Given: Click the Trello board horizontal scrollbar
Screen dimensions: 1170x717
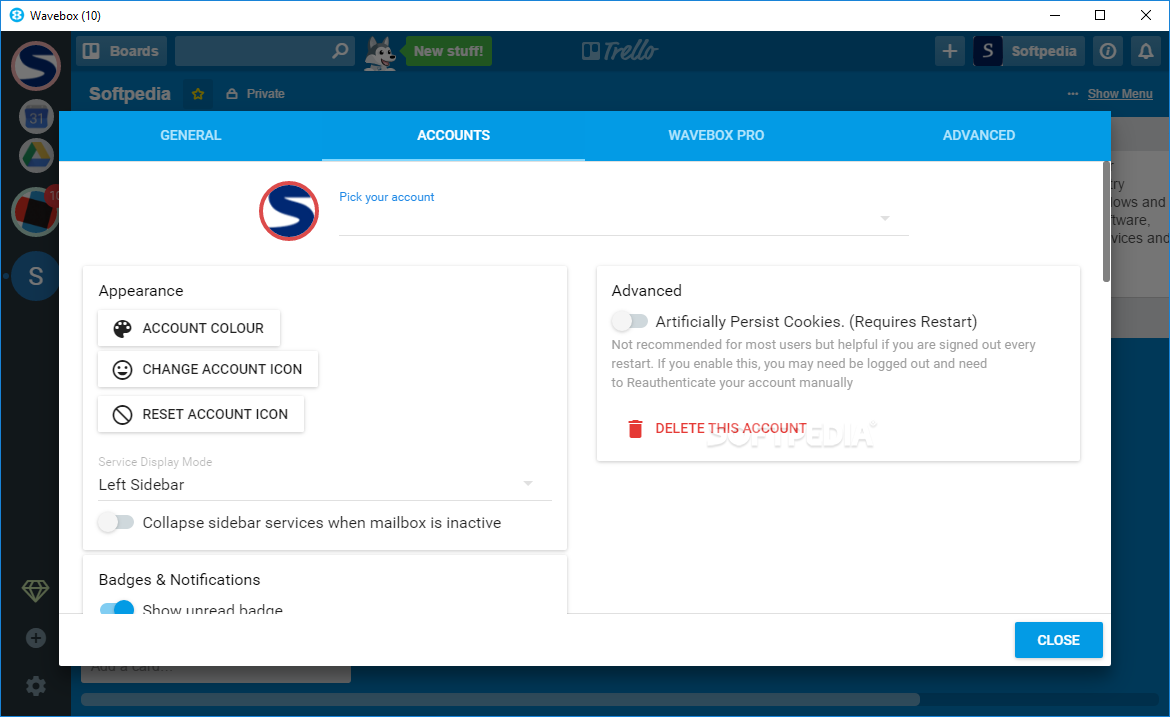Looking at the screenshot, I should click(x=500, y=699).
